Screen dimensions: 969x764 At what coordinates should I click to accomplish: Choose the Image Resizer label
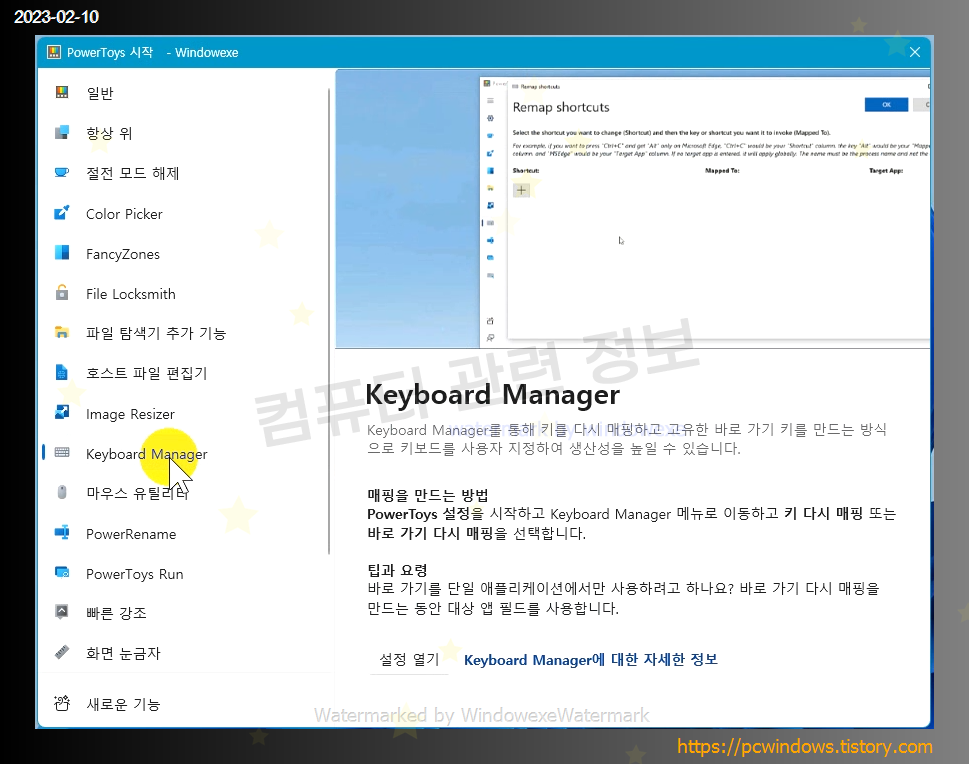click(x=130, y=414)
